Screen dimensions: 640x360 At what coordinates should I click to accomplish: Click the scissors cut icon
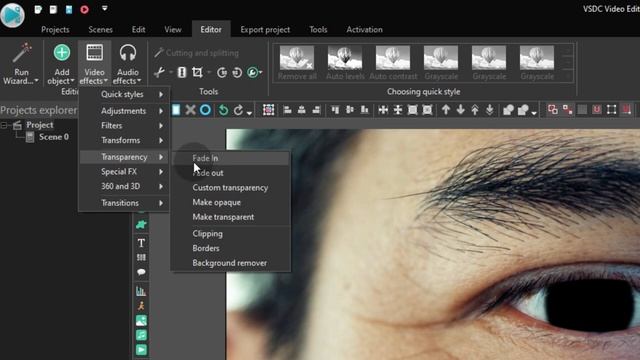(x=159, y=73)
